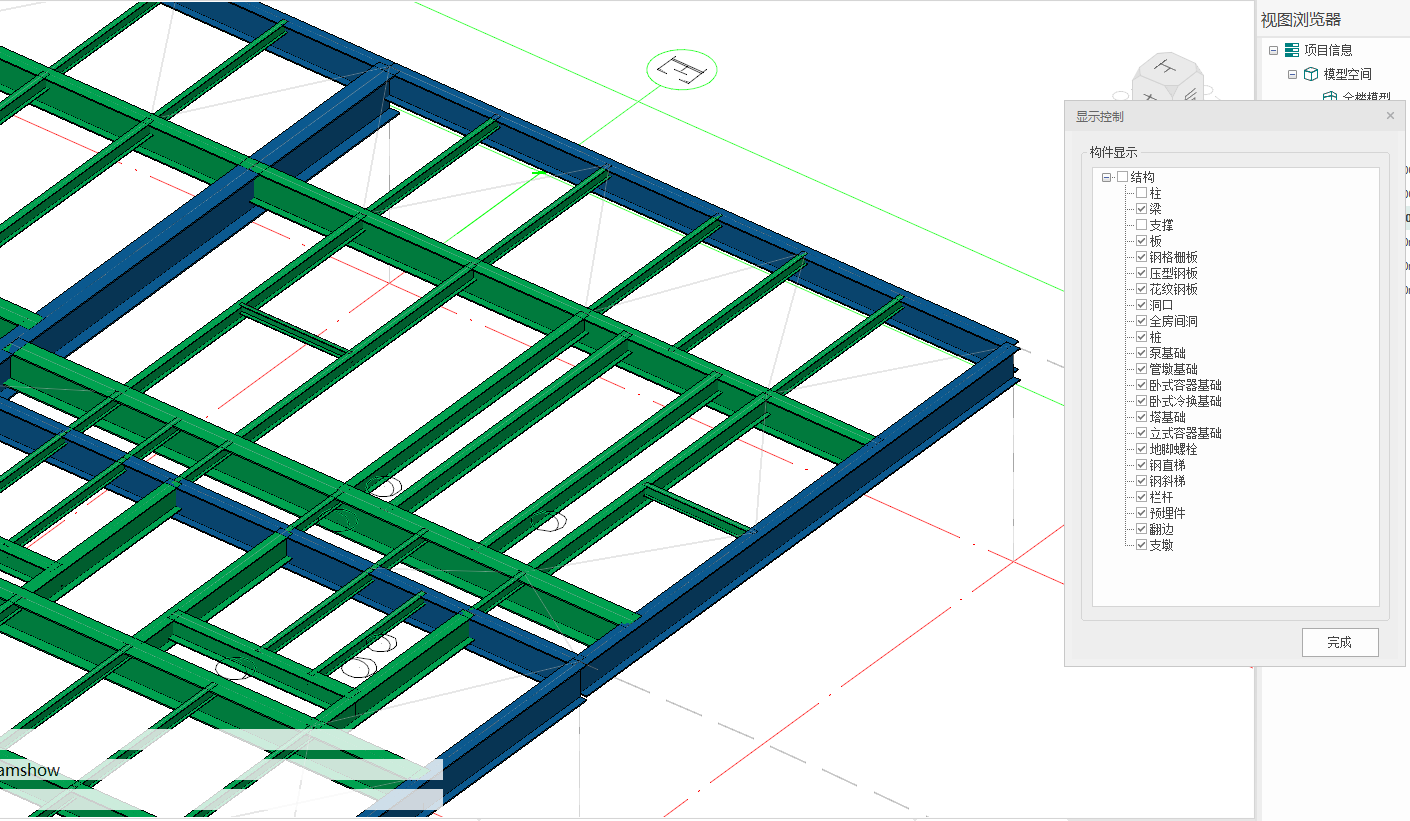Viewport: 1410px width, 821px height.
Task: Uncheck the 梁 checkbox
Action: click(1141, 209)
